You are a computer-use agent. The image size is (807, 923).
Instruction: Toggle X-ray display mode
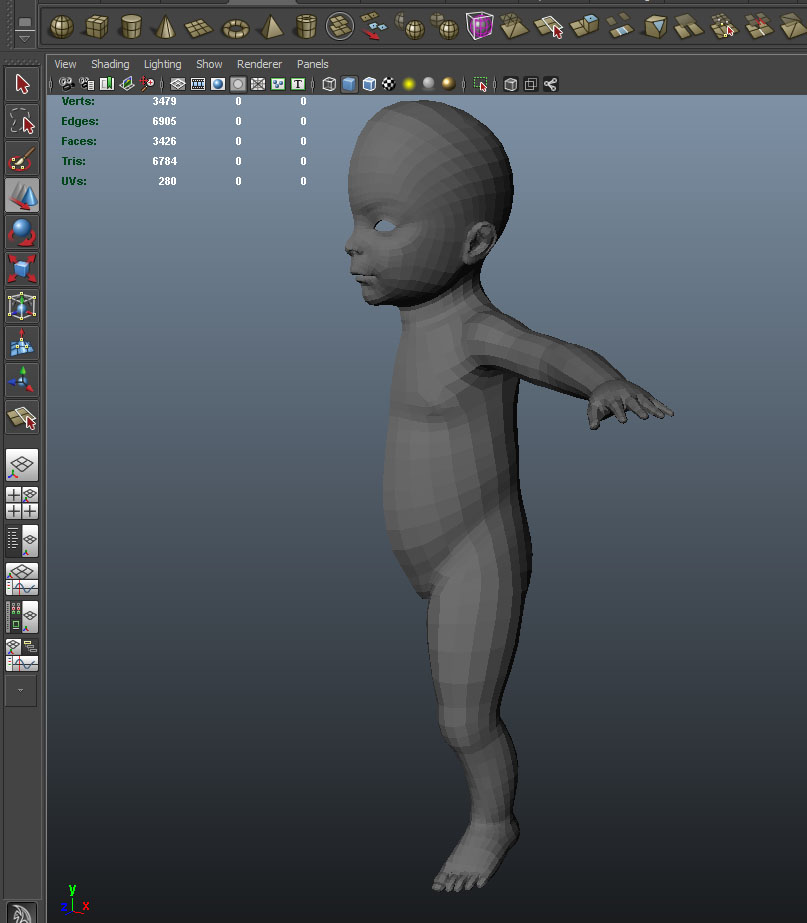(510, 84)
